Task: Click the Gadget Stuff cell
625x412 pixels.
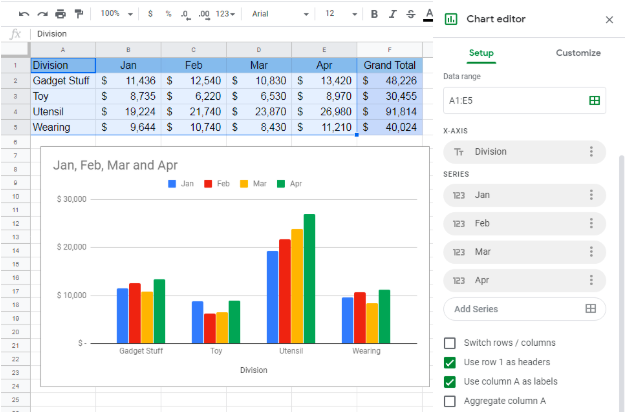Action: point(63,80)
